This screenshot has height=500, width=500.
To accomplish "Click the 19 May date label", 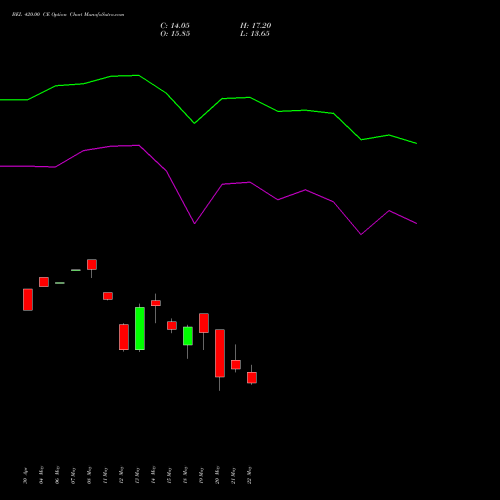I will (201, 475).
